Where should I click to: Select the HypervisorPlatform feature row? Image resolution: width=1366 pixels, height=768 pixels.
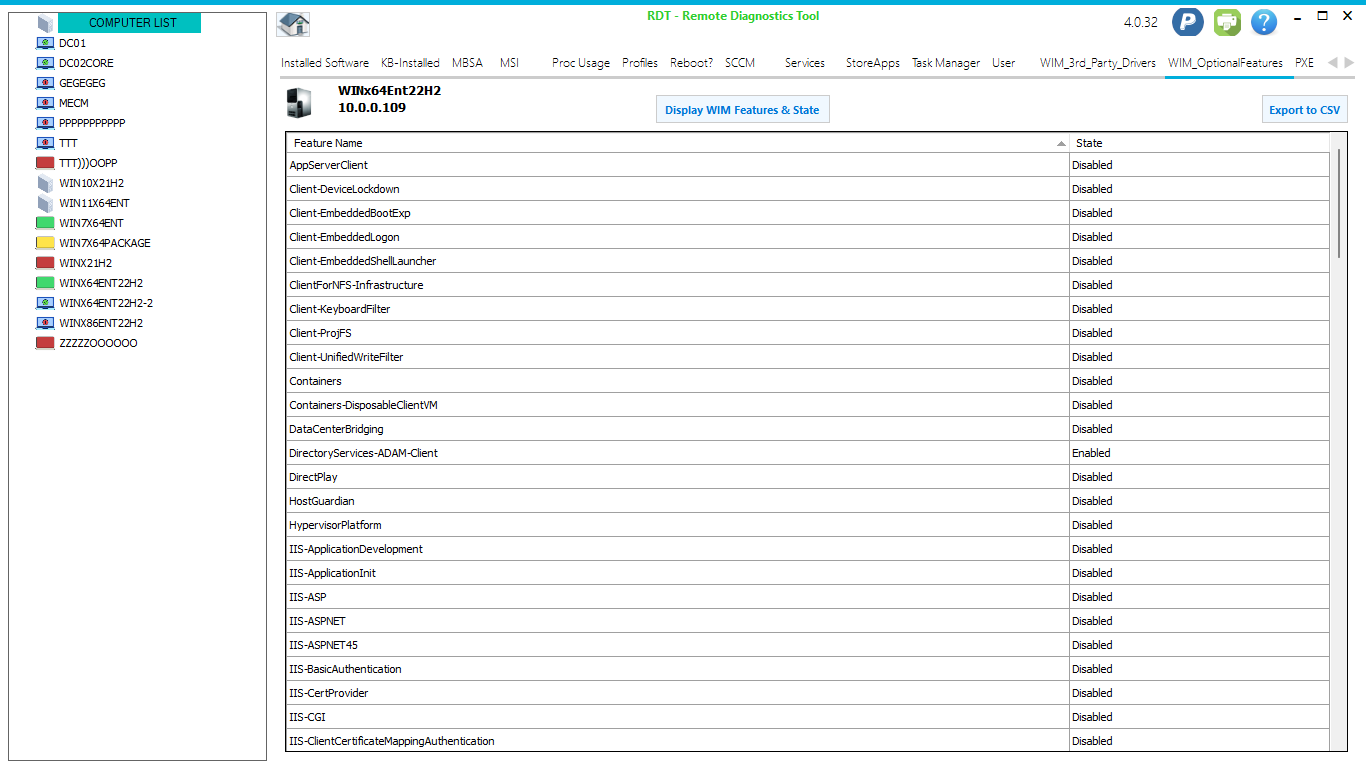coord(808,525)
